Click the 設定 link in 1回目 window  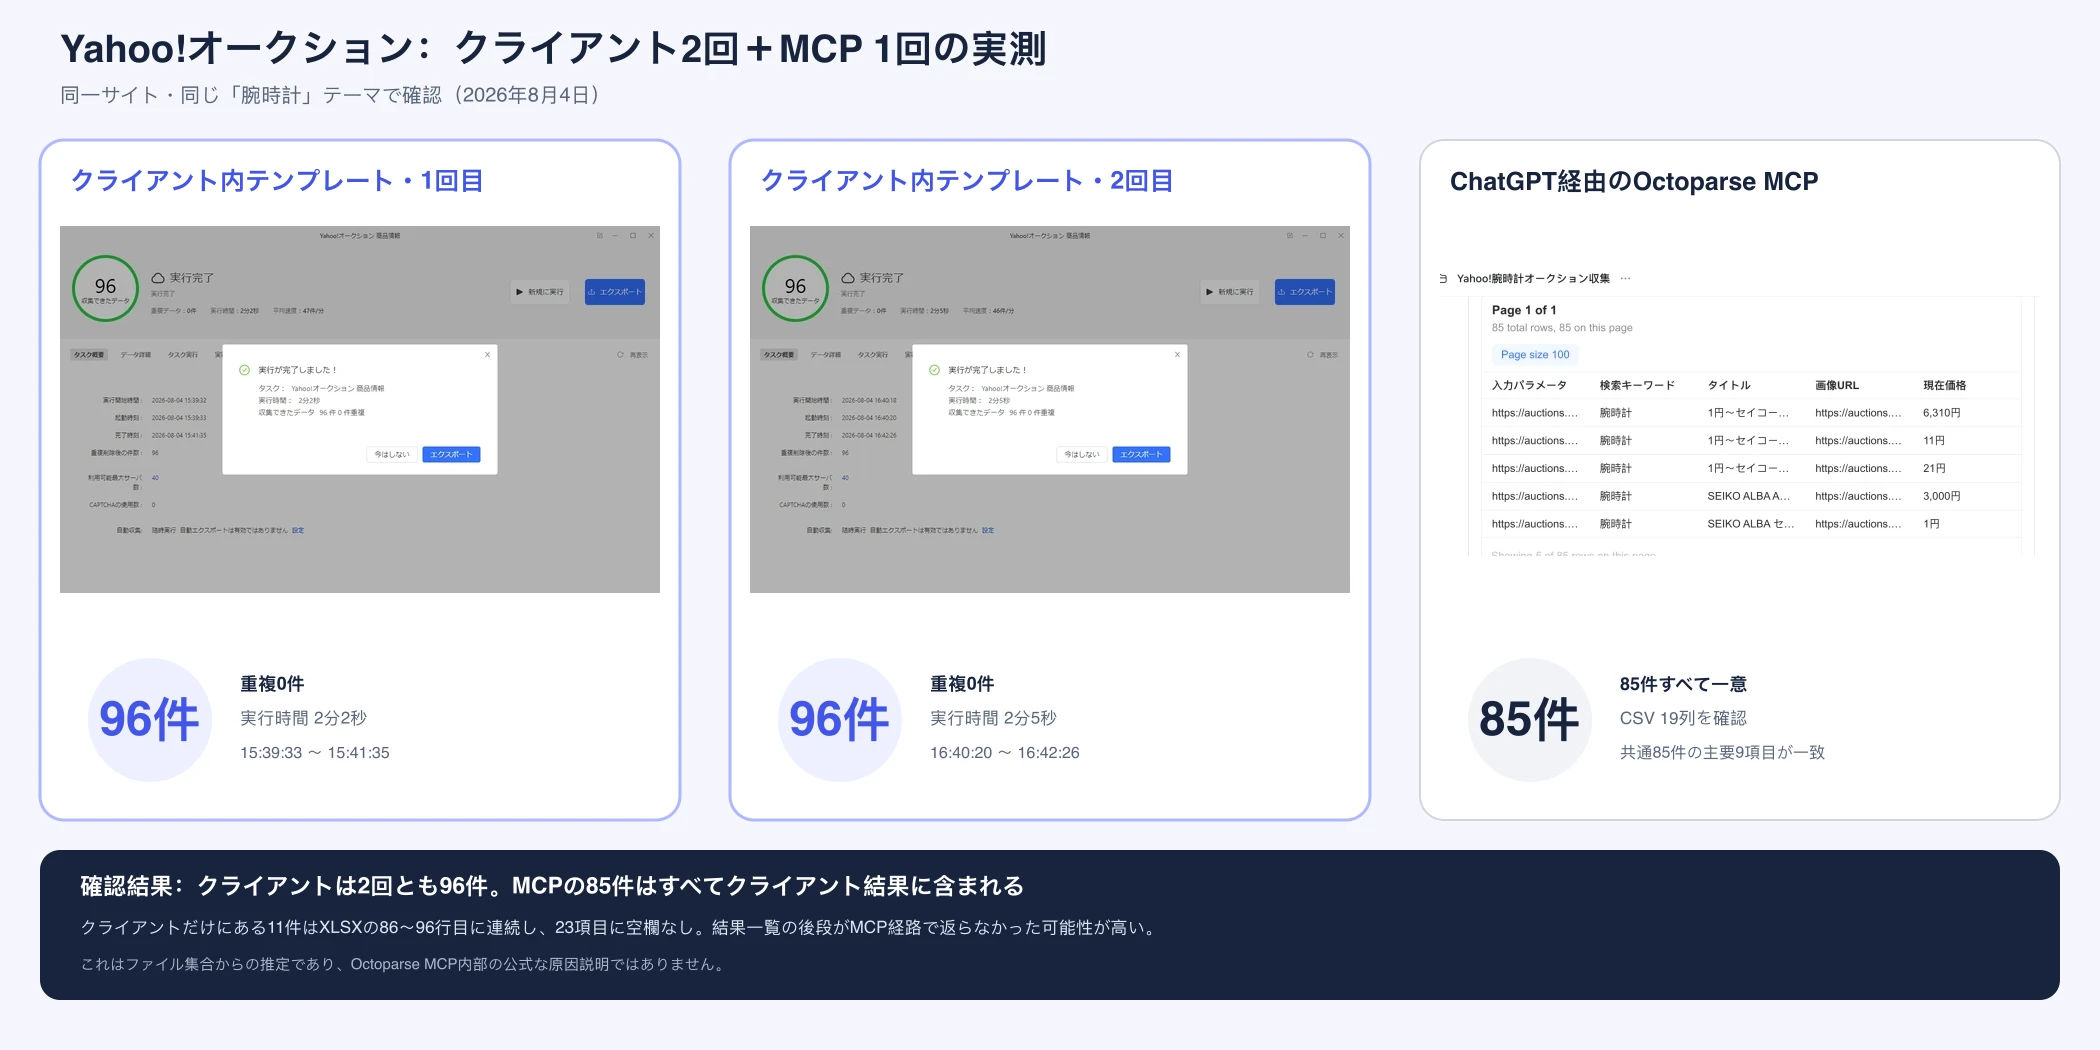point(298,530)
